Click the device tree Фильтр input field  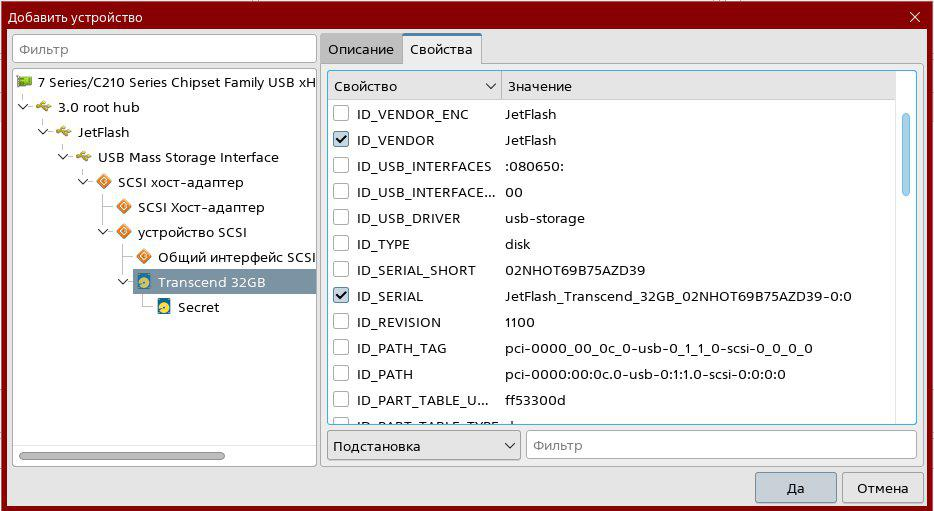pos(164,48)
